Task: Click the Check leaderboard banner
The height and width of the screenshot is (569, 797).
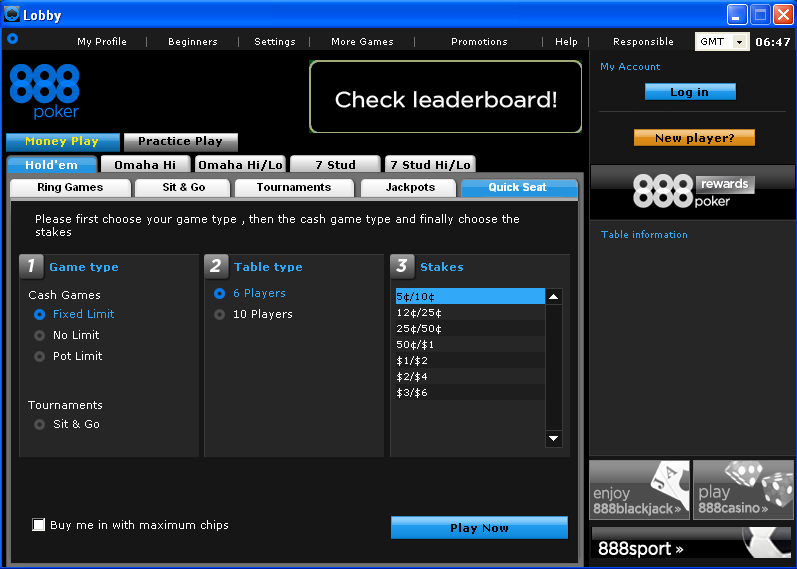Action: click(x=445, y=97)
